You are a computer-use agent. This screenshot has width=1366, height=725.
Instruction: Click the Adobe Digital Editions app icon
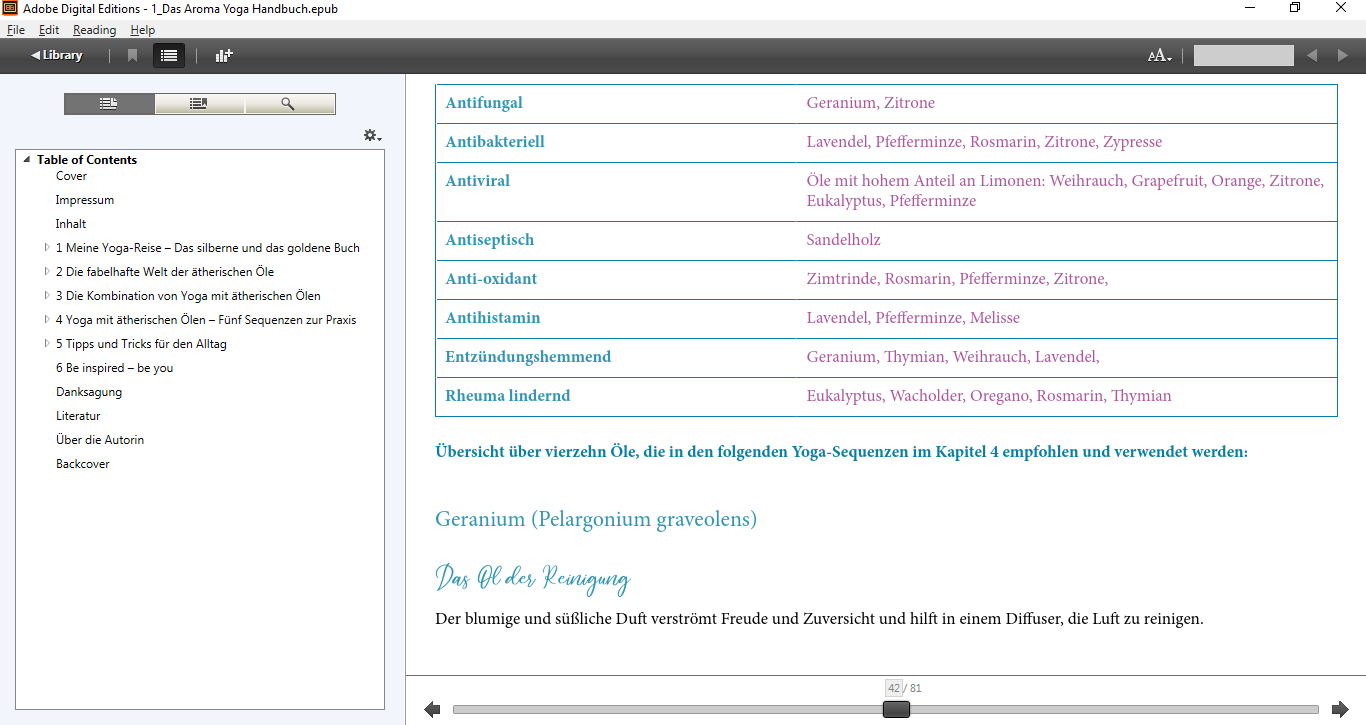coord(10,8)
